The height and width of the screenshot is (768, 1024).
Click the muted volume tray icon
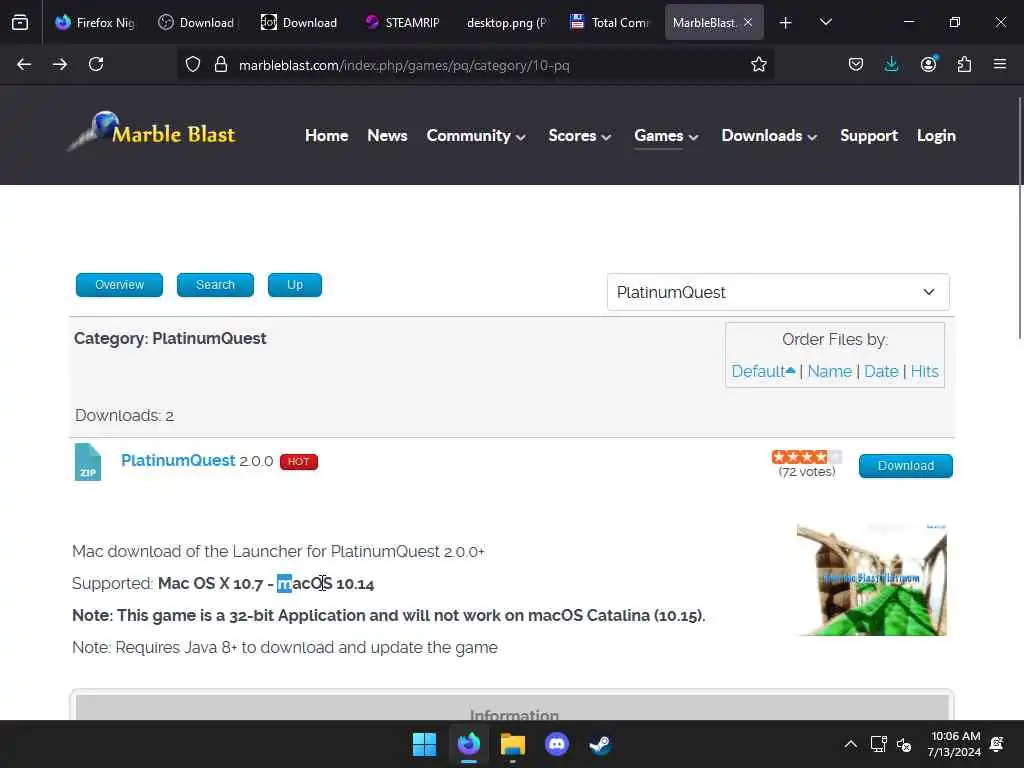[x=904, y=744]
